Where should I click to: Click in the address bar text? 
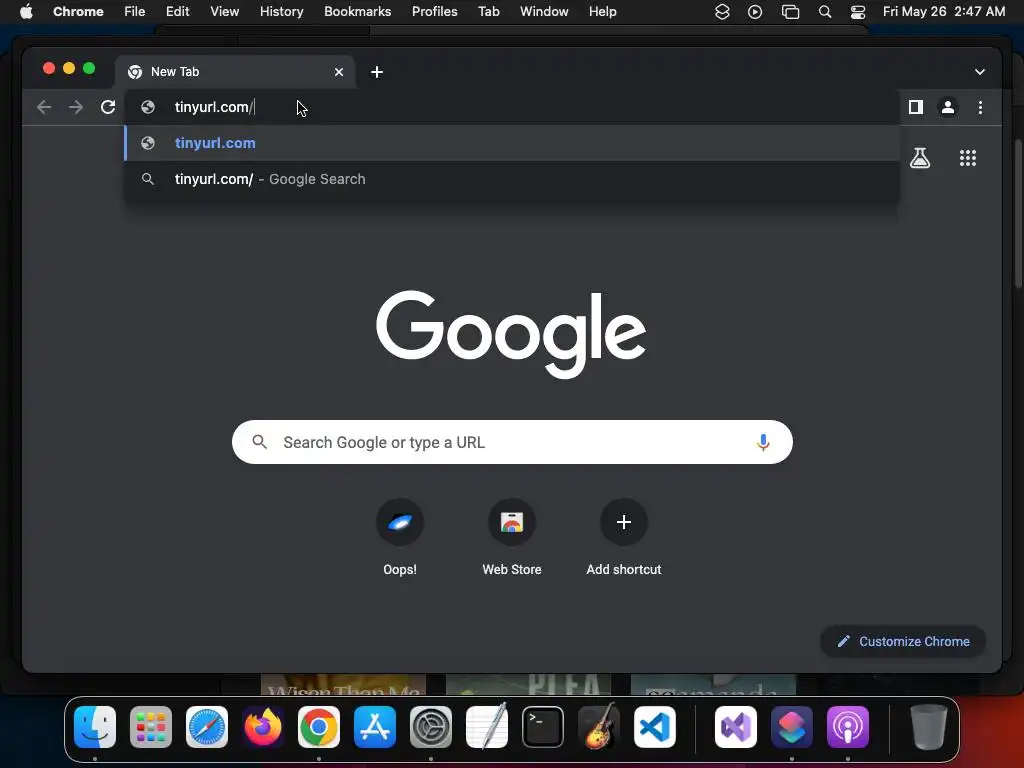pos(214,107)
